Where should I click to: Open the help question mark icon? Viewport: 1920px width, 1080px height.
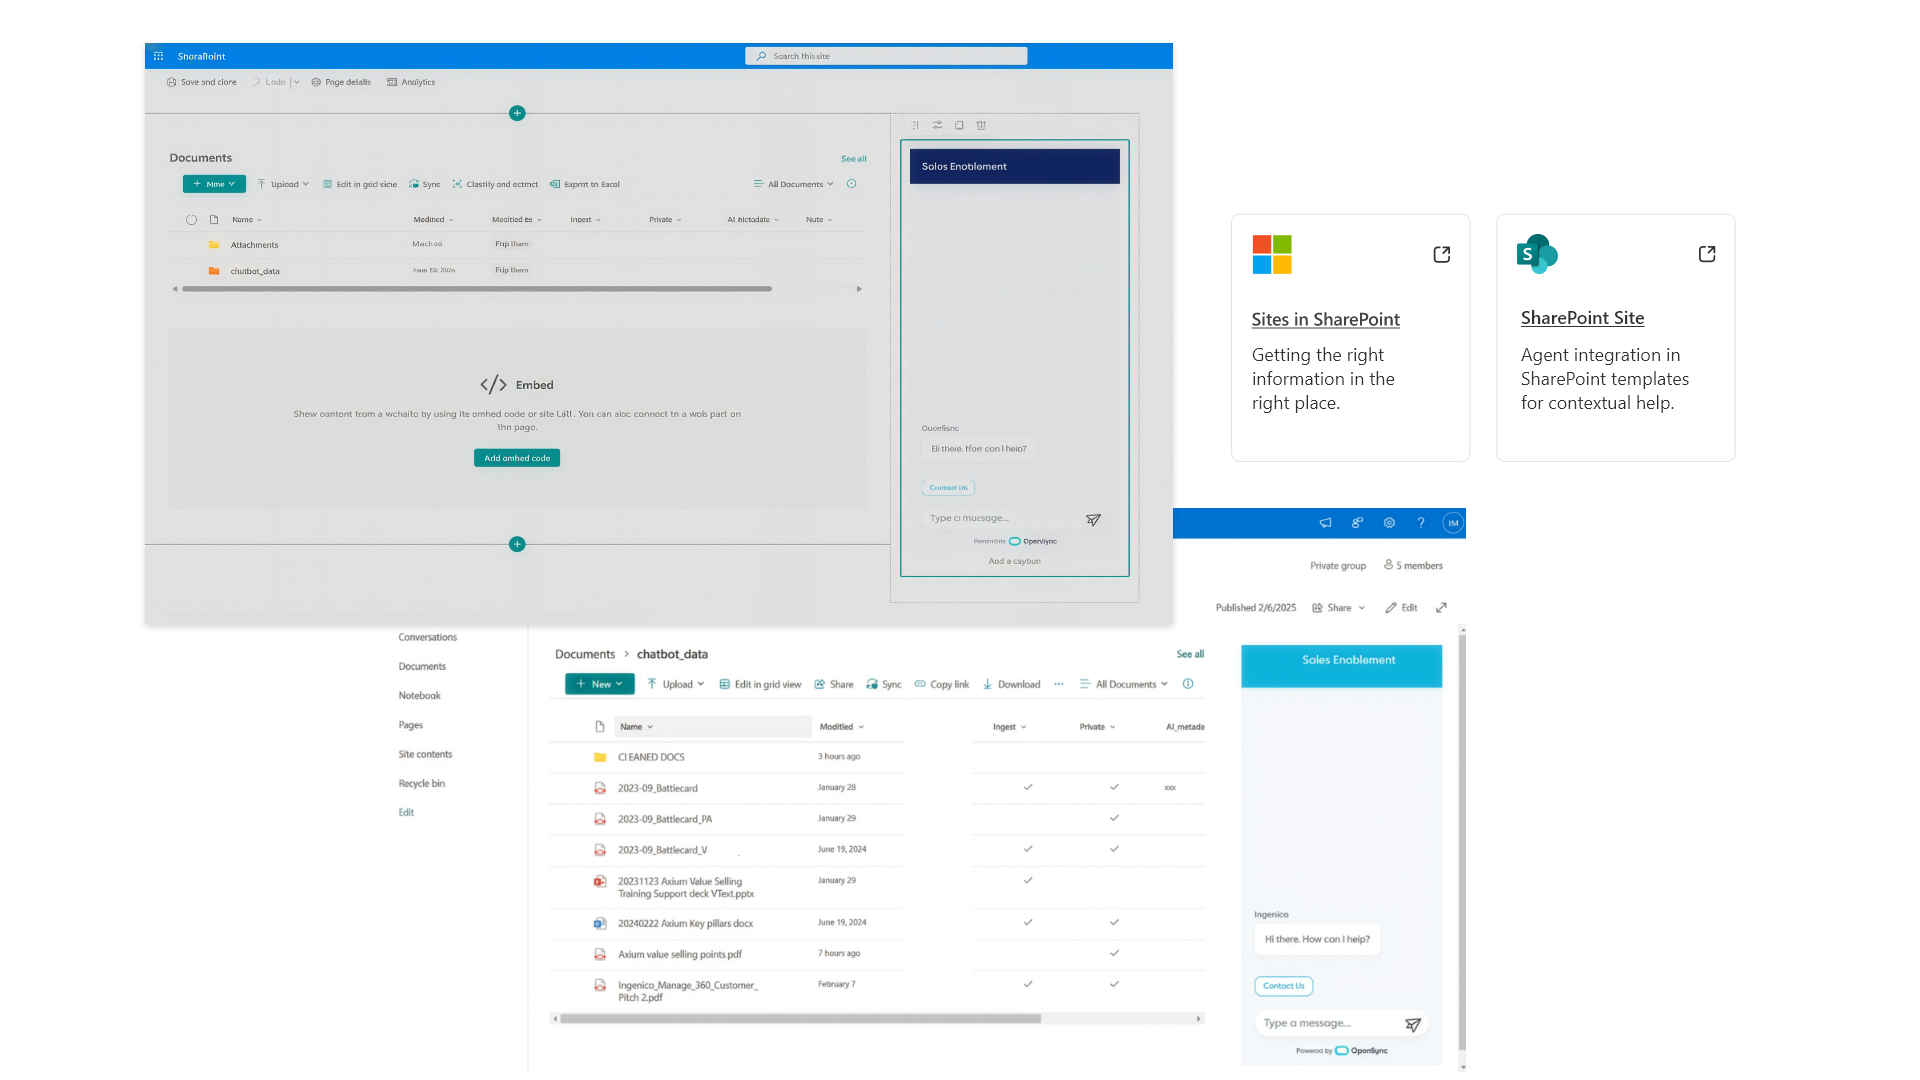click(x=1420, y=522)
